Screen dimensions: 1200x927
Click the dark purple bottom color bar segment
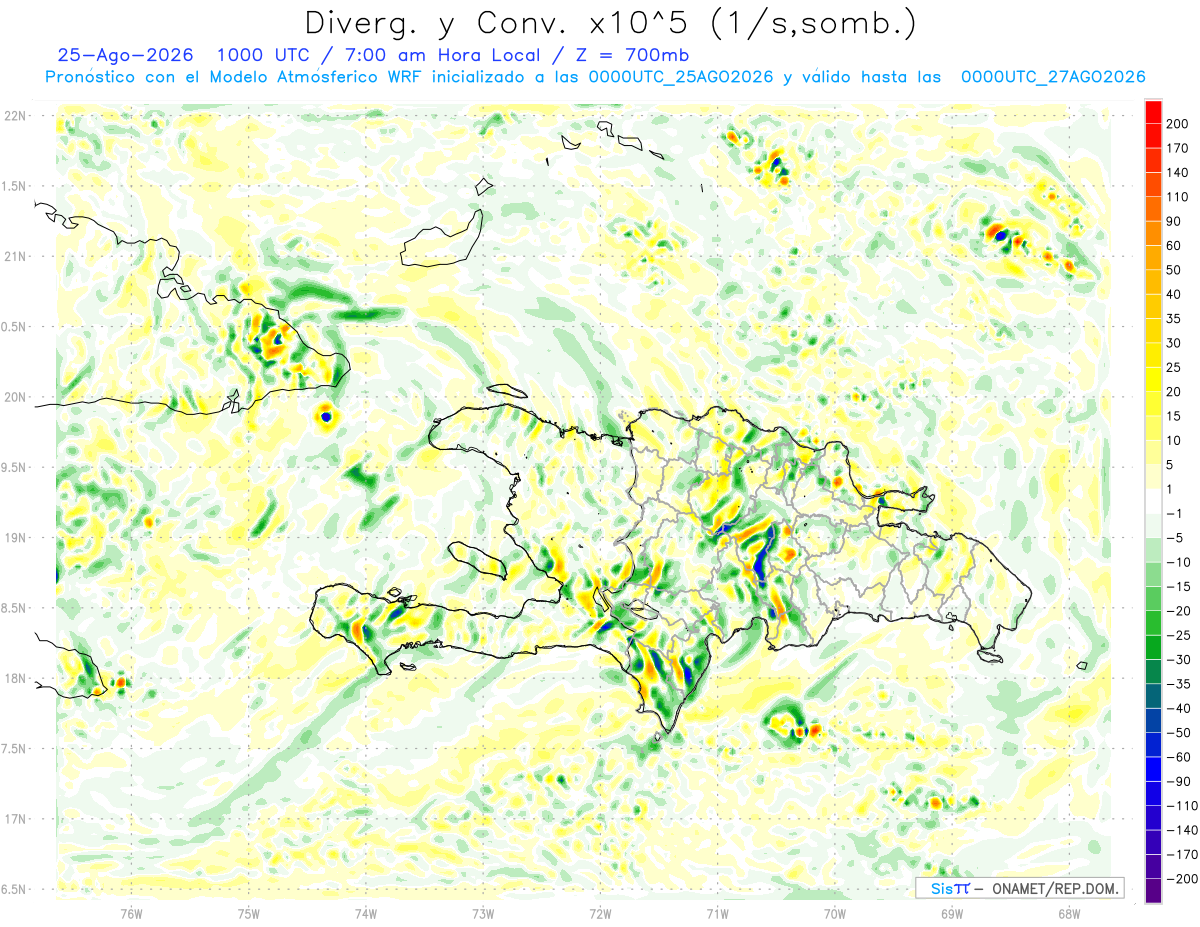point(1153,892)
